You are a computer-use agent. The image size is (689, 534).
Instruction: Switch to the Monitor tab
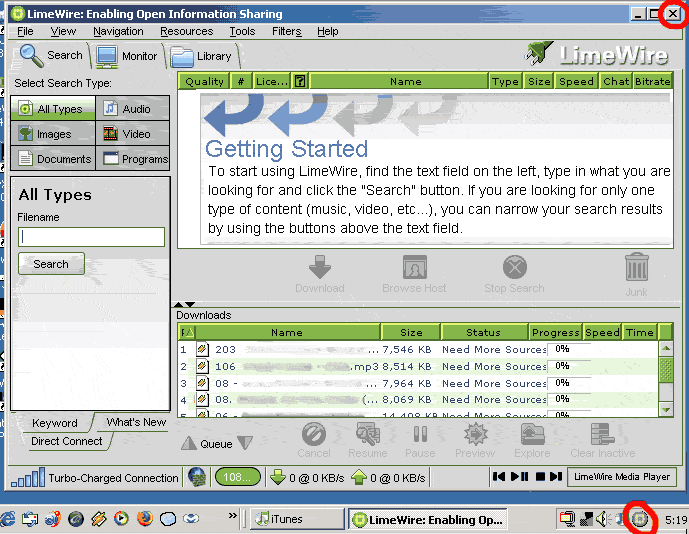point(127,56)
